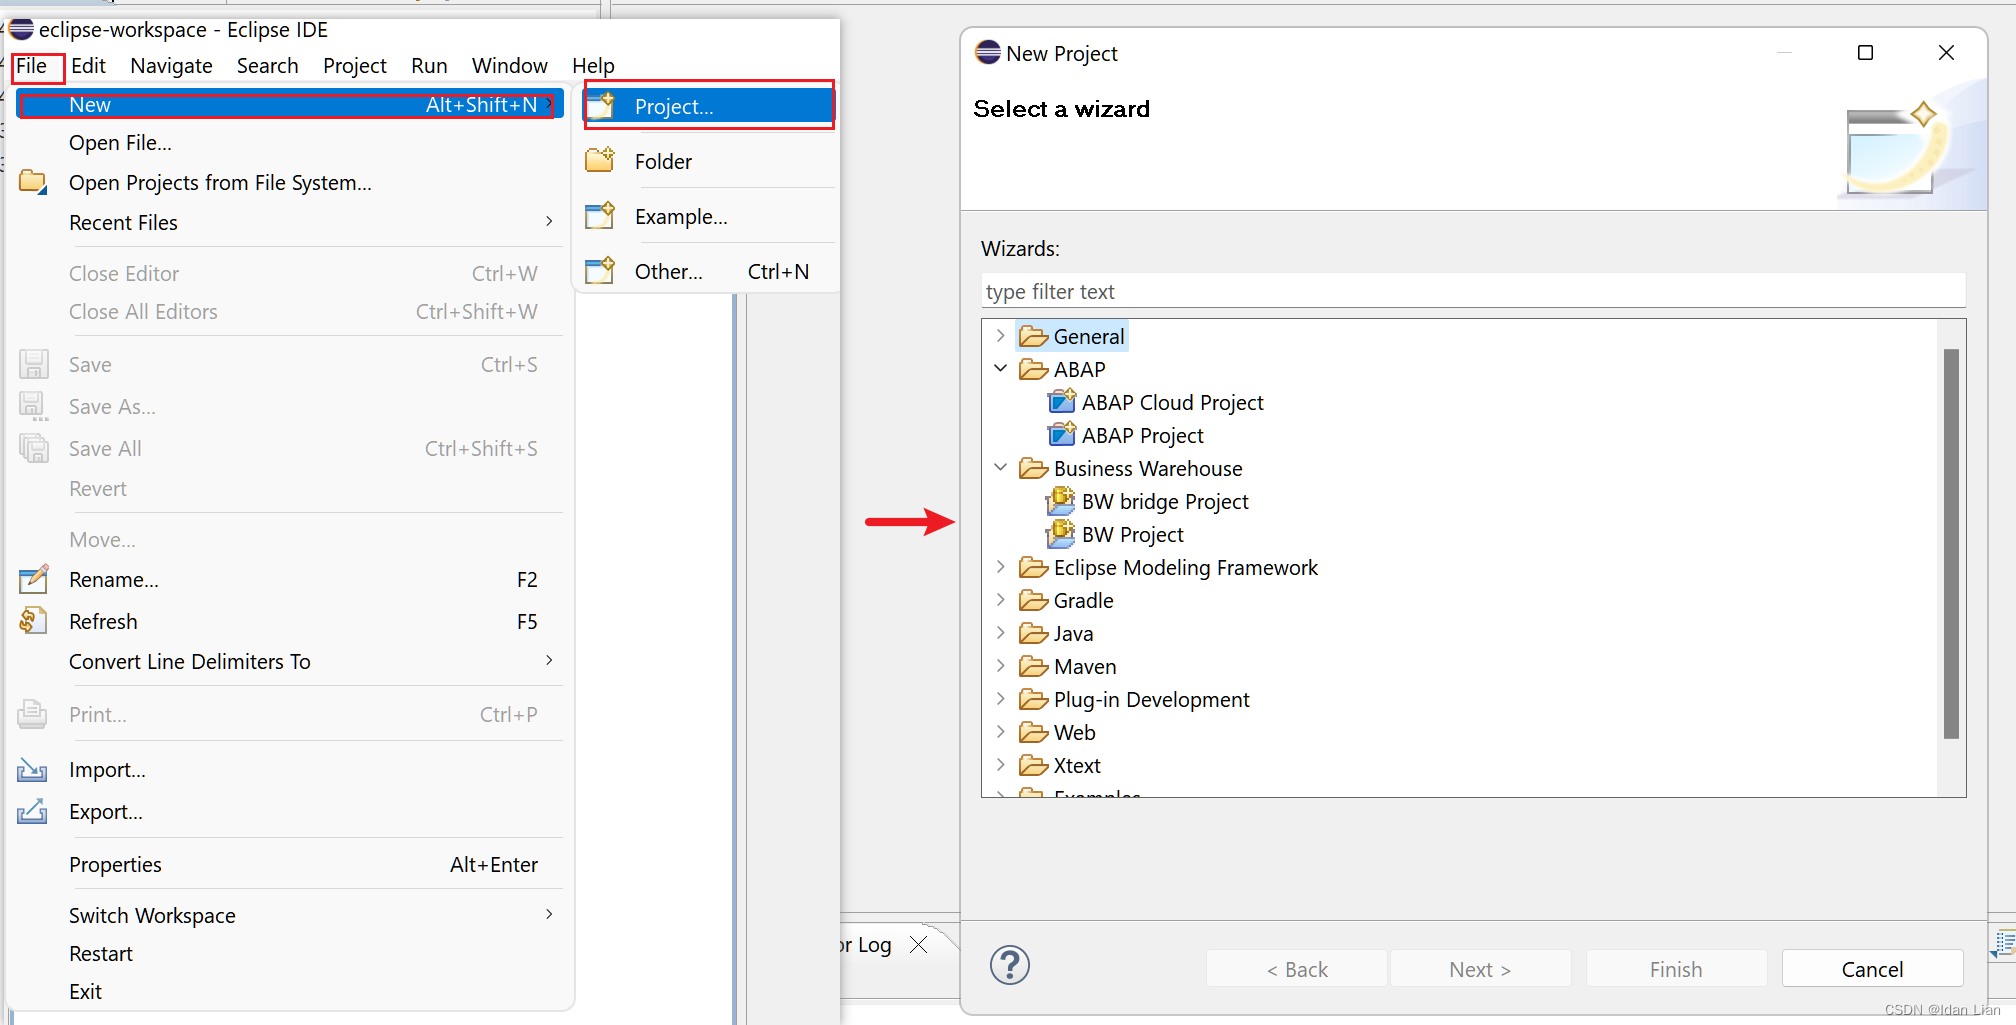Click the ABAP Cloud Project icon
This screenshot has height=1025, width=2016.
pos(1061,402)
